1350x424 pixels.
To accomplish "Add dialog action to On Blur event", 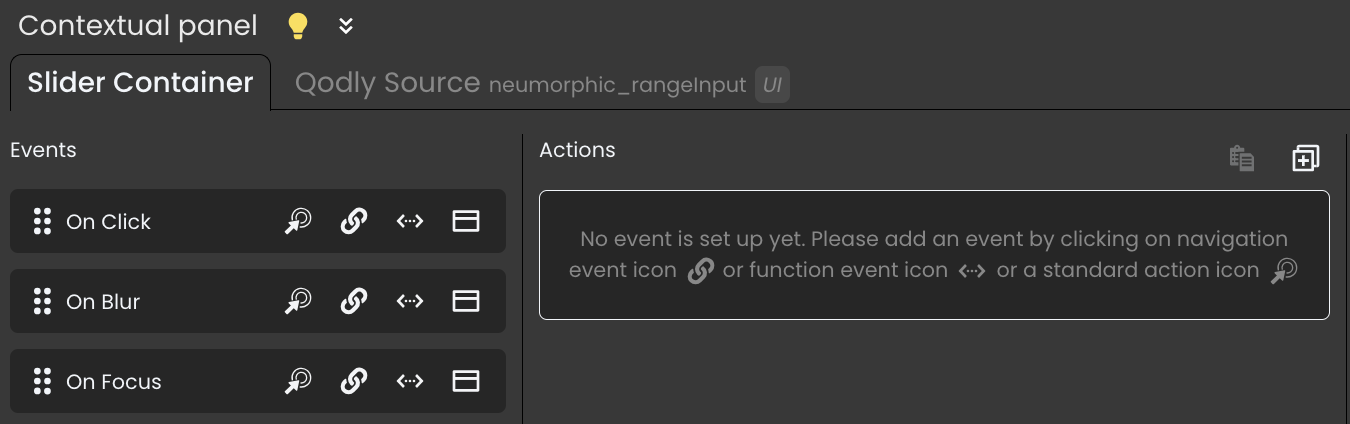I will coord(466,301).
